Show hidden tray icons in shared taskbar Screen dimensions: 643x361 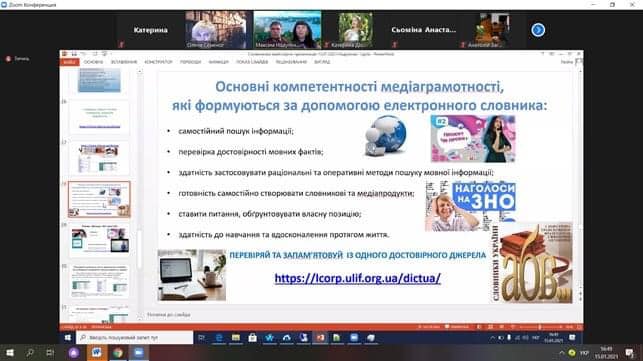tap(492, 338)
